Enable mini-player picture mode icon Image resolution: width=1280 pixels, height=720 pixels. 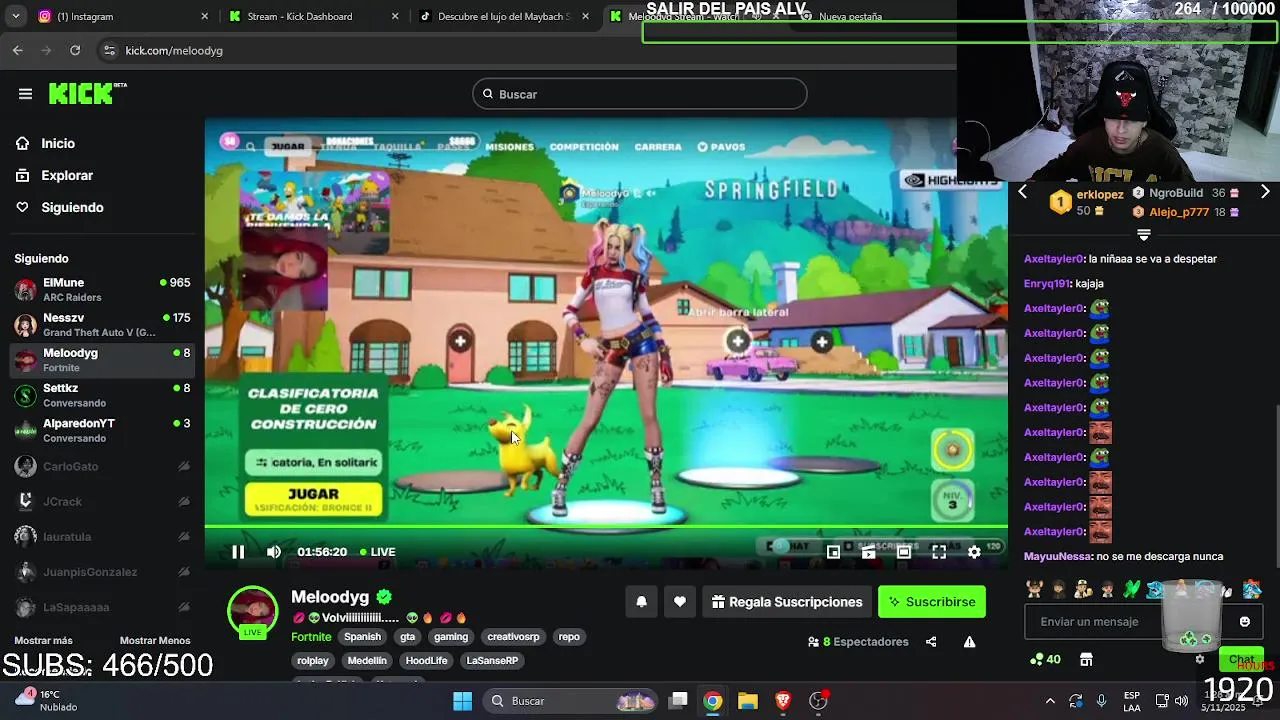click(x=833, y=552)
